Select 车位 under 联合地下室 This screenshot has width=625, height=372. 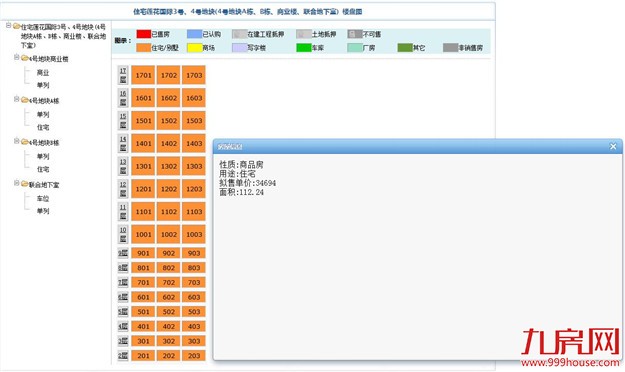[43, 198]
